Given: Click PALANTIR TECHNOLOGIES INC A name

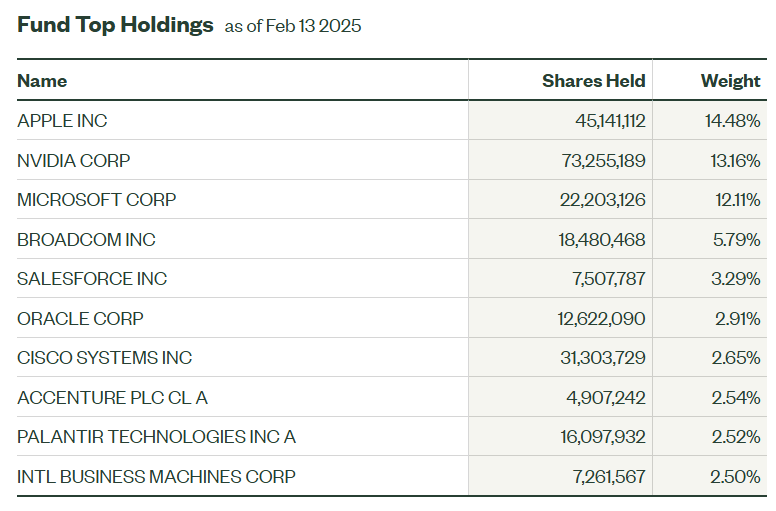Looking at the screenshot, I should [156, 437].
